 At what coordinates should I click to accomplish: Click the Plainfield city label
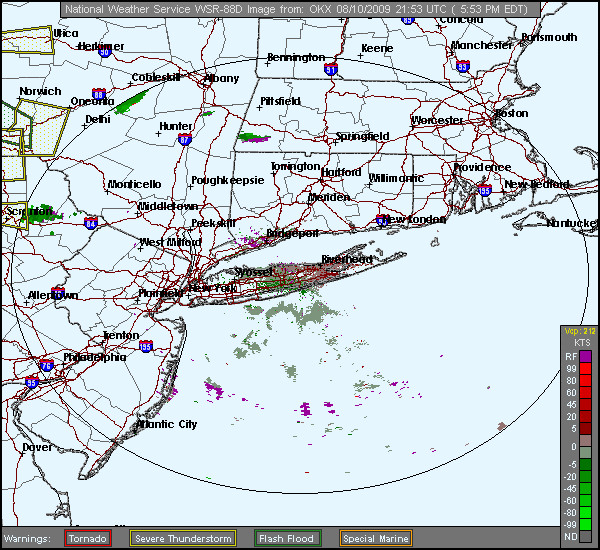point(161,293)
